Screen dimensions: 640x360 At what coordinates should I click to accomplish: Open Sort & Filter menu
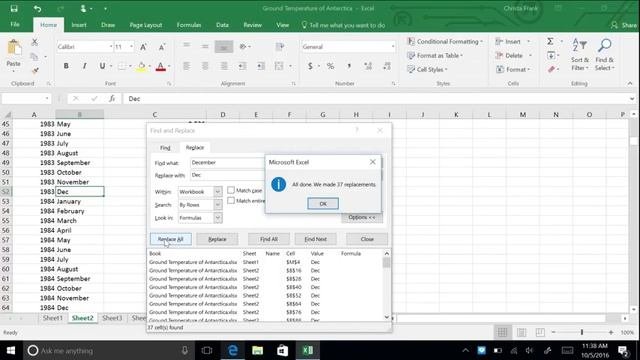tap(580, 55)
